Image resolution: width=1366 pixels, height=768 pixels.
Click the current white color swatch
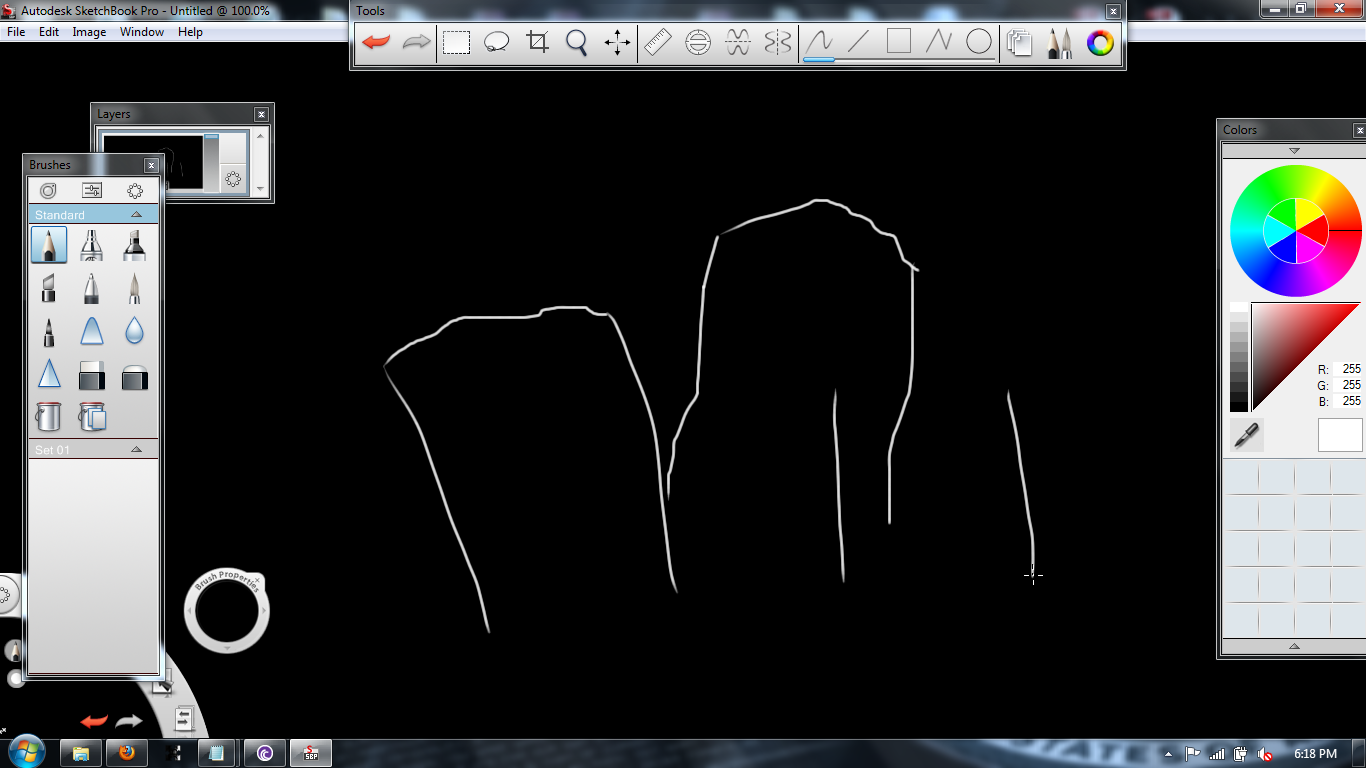click(x=1340, y=435)
